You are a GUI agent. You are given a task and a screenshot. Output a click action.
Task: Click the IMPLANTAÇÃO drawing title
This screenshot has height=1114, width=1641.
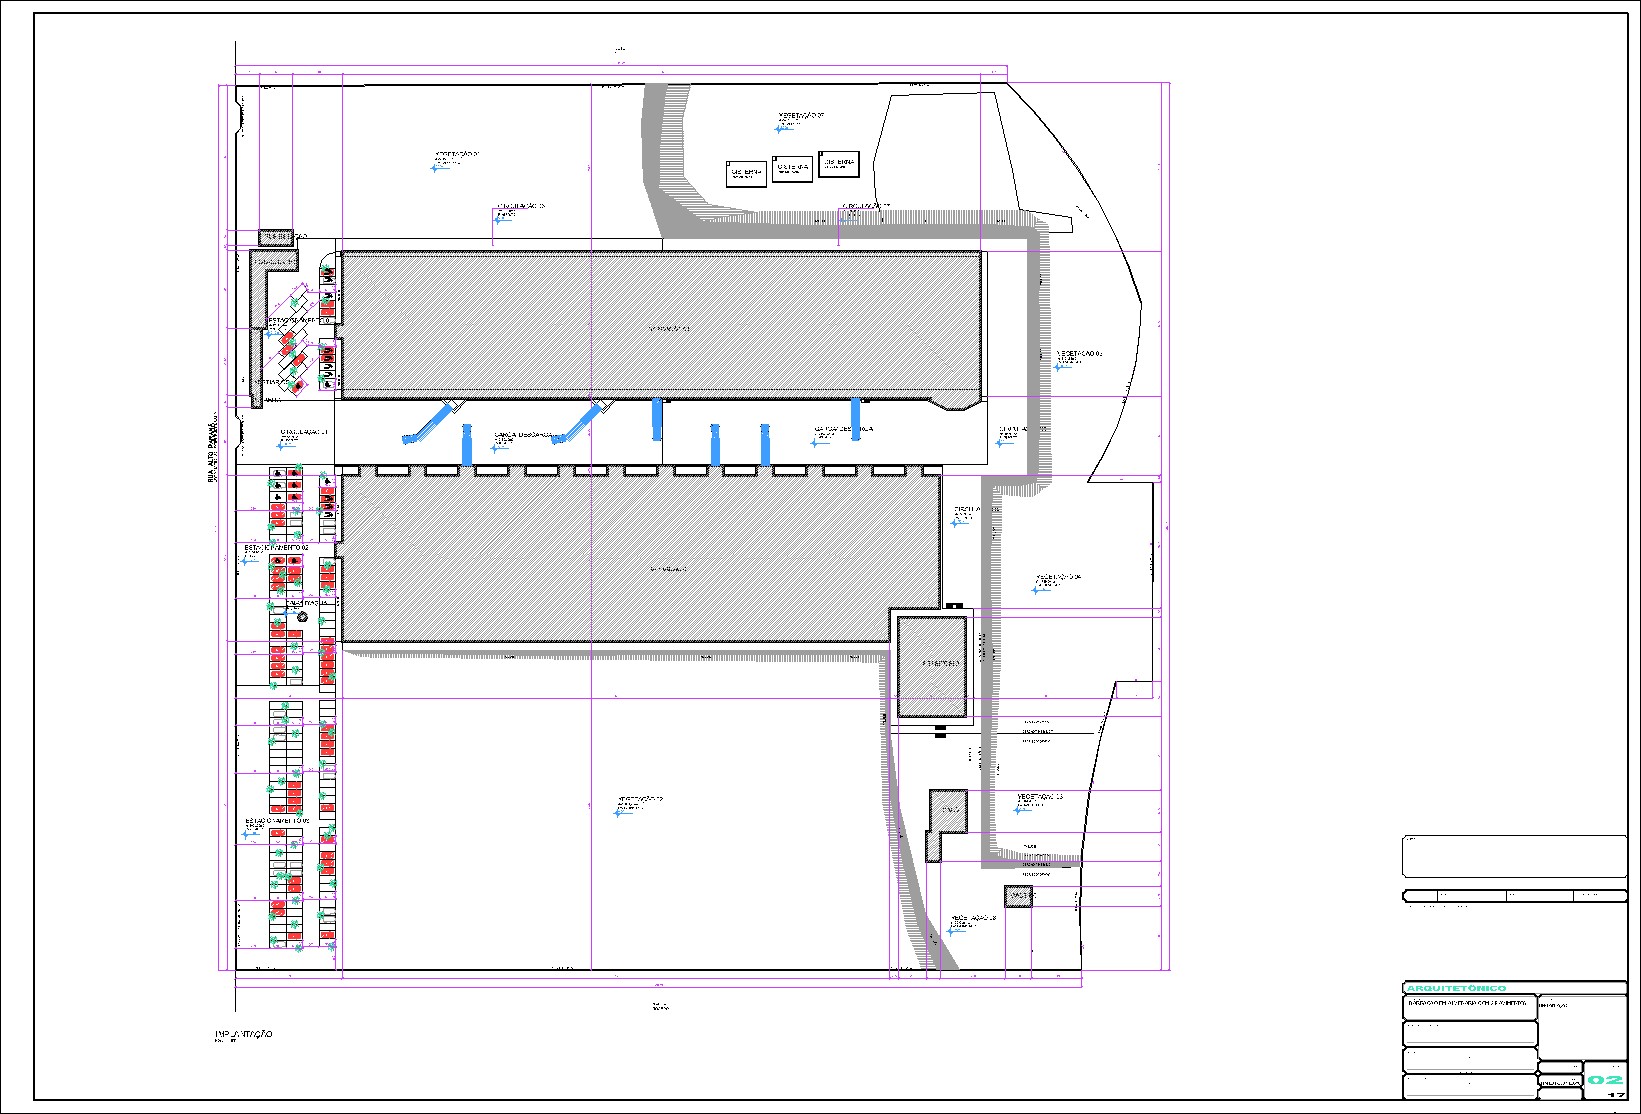pyautogui.click(x=243, y=1035)
